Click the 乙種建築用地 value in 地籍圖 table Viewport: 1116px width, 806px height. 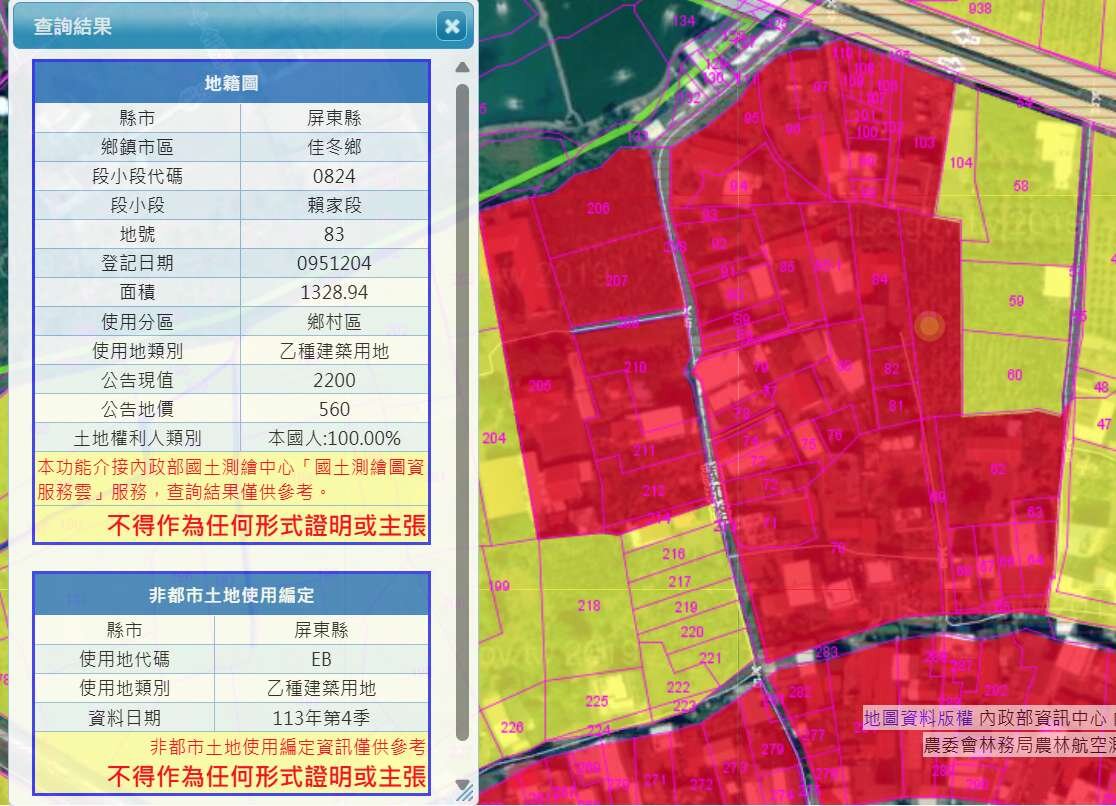click(x=334, y=351)
